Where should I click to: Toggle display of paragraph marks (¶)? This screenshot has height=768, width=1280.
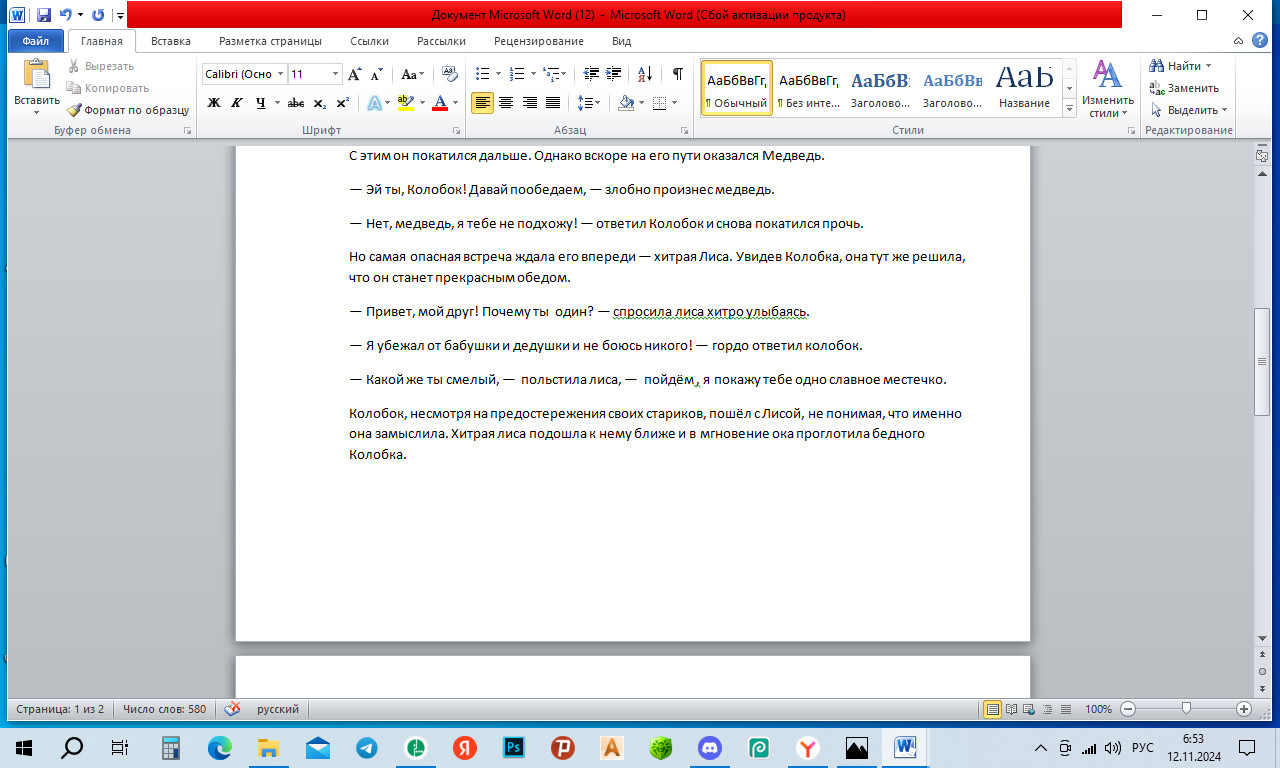coord(678,74)
